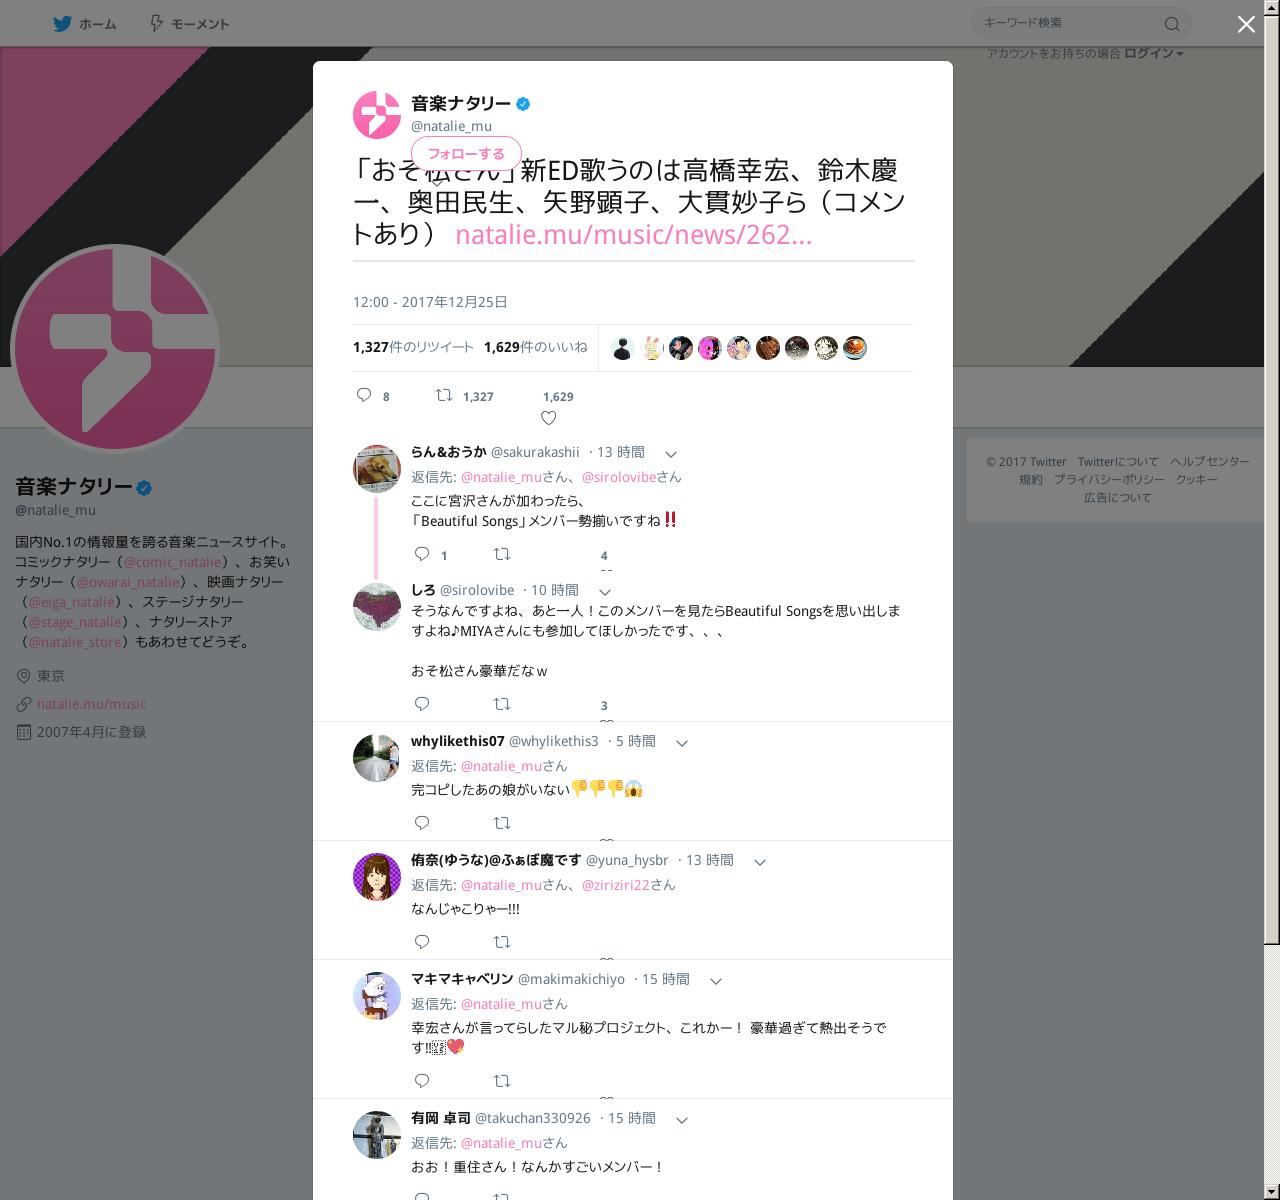Click the retweet icon showing 1,327
Image resolution: width=1280 pixels, height=1200 pixels.
click(444, 395)
